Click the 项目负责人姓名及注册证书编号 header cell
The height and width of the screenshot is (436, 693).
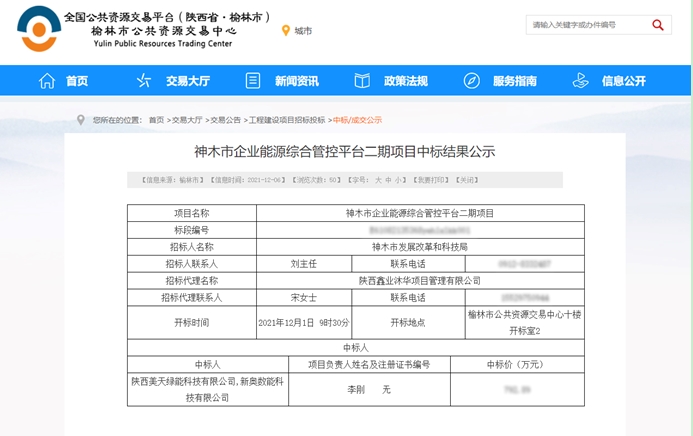(369, 364)
